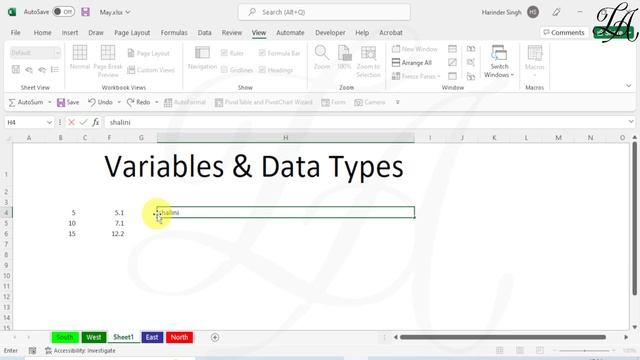Viewport: 640px width, 360px height.
Task: Switch to the Home tab
Action: click(42, 33)
